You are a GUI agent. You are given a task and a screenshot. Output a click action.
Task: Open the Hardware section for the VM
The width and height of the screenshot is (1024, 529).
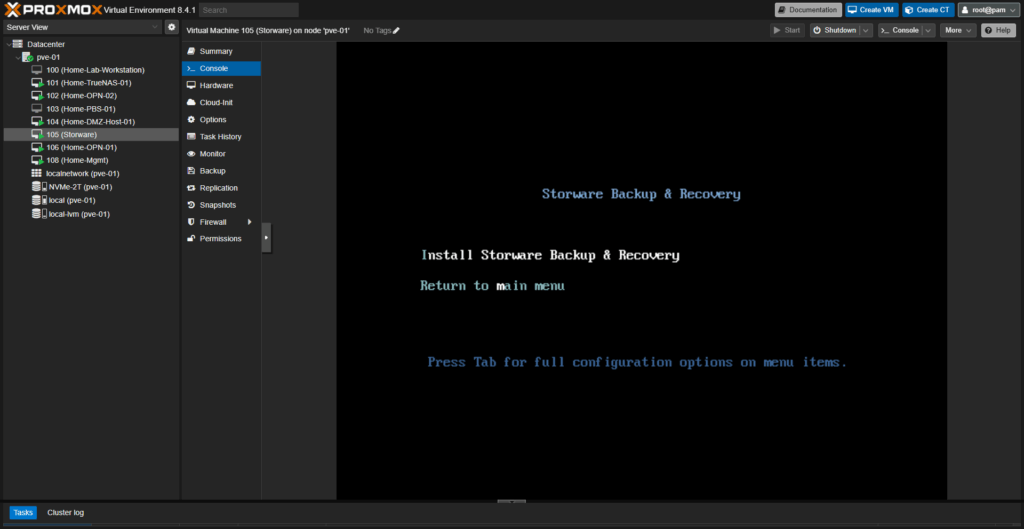pos(215,85)
